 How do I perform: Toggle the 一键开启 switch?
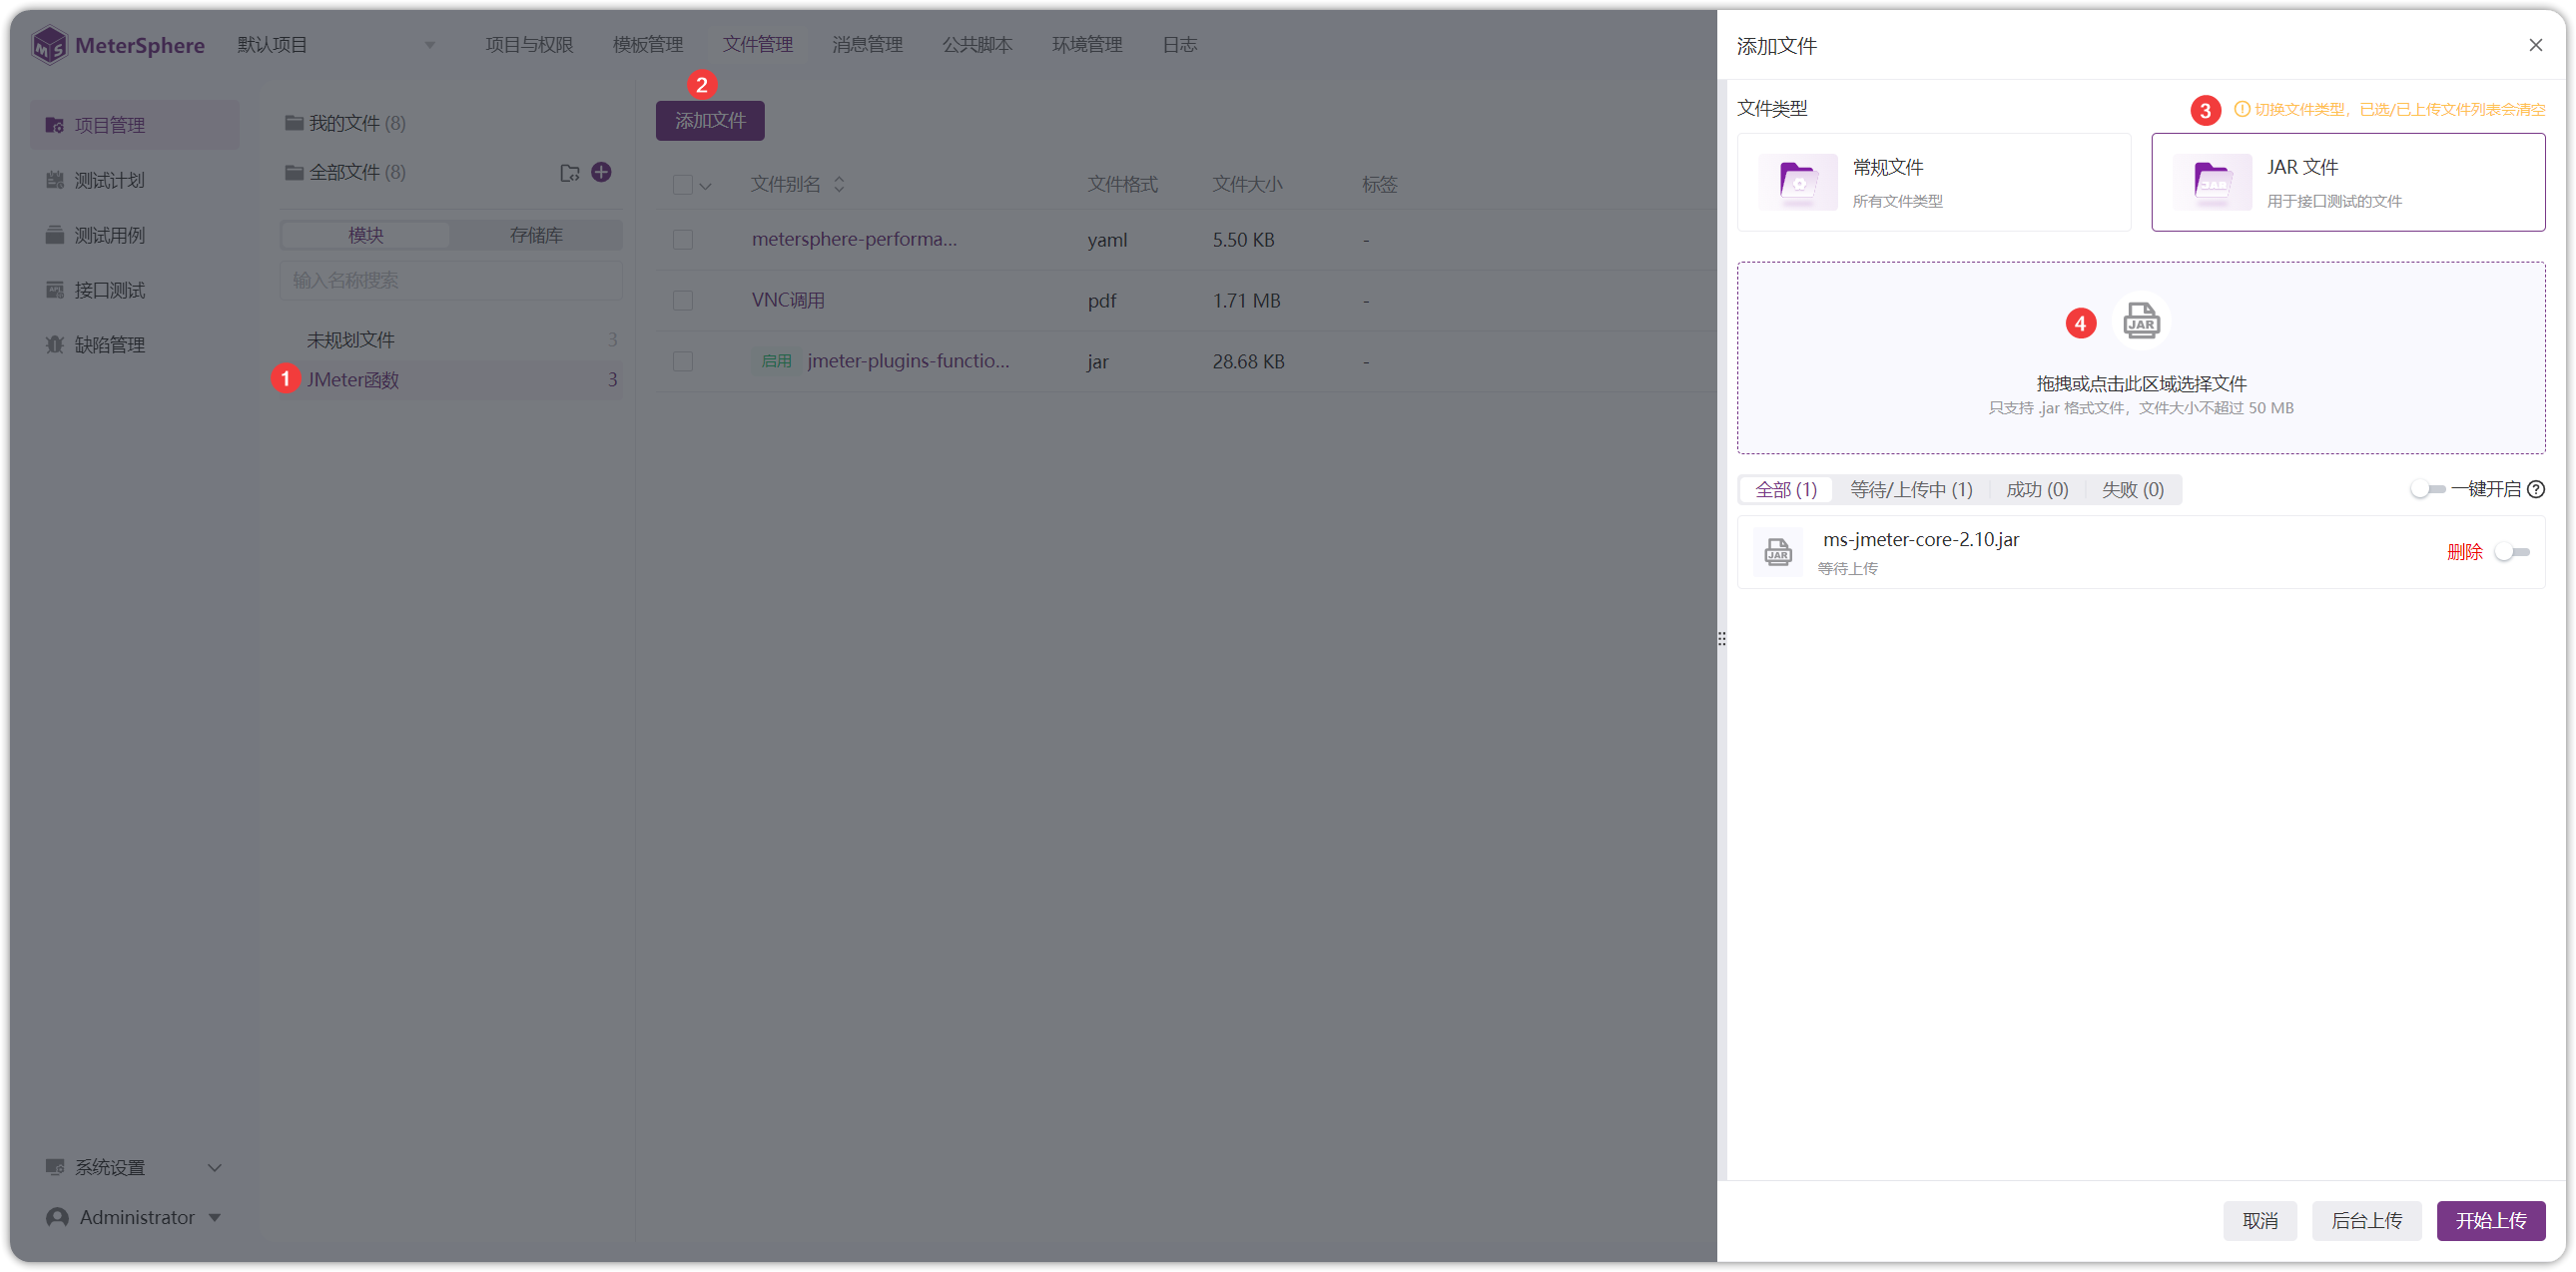click(x=2427, y=489)
